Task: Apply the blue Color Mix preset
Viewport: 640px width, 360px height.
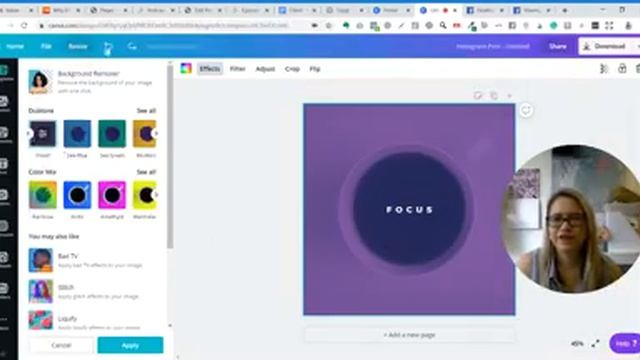Action: [x=77, y=195]
